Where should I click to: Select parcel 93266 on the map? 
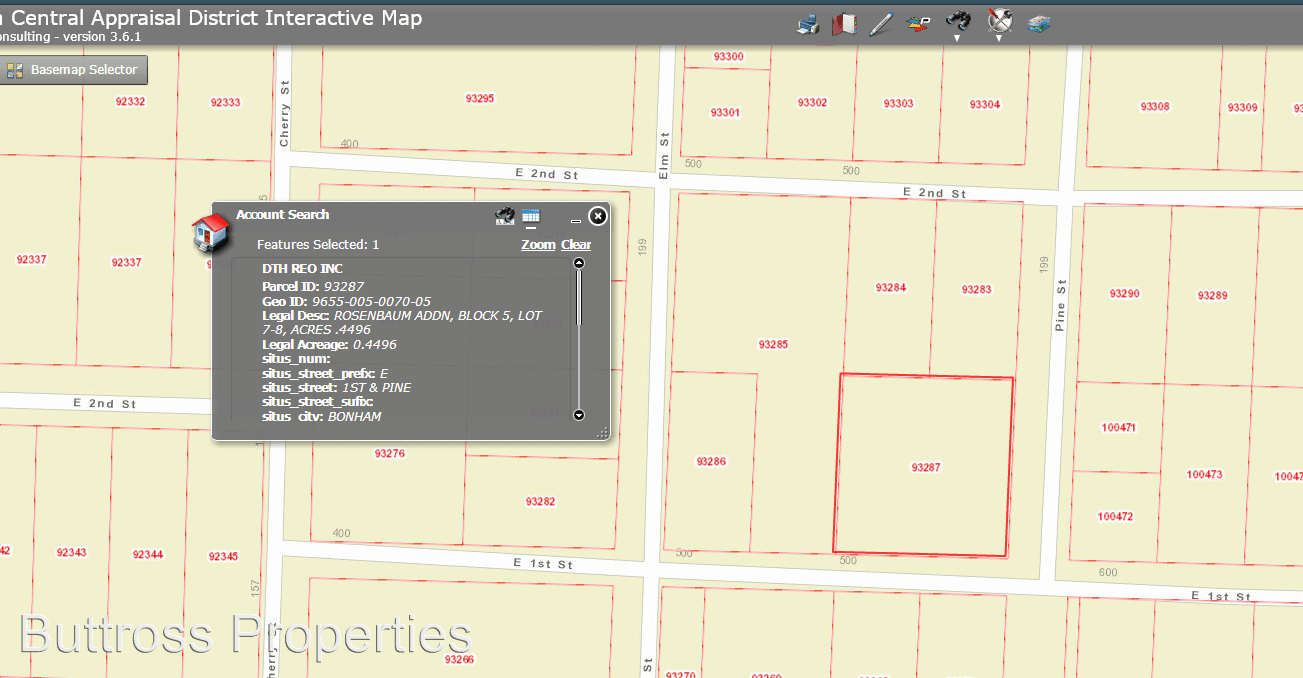[x=459, y=659]
